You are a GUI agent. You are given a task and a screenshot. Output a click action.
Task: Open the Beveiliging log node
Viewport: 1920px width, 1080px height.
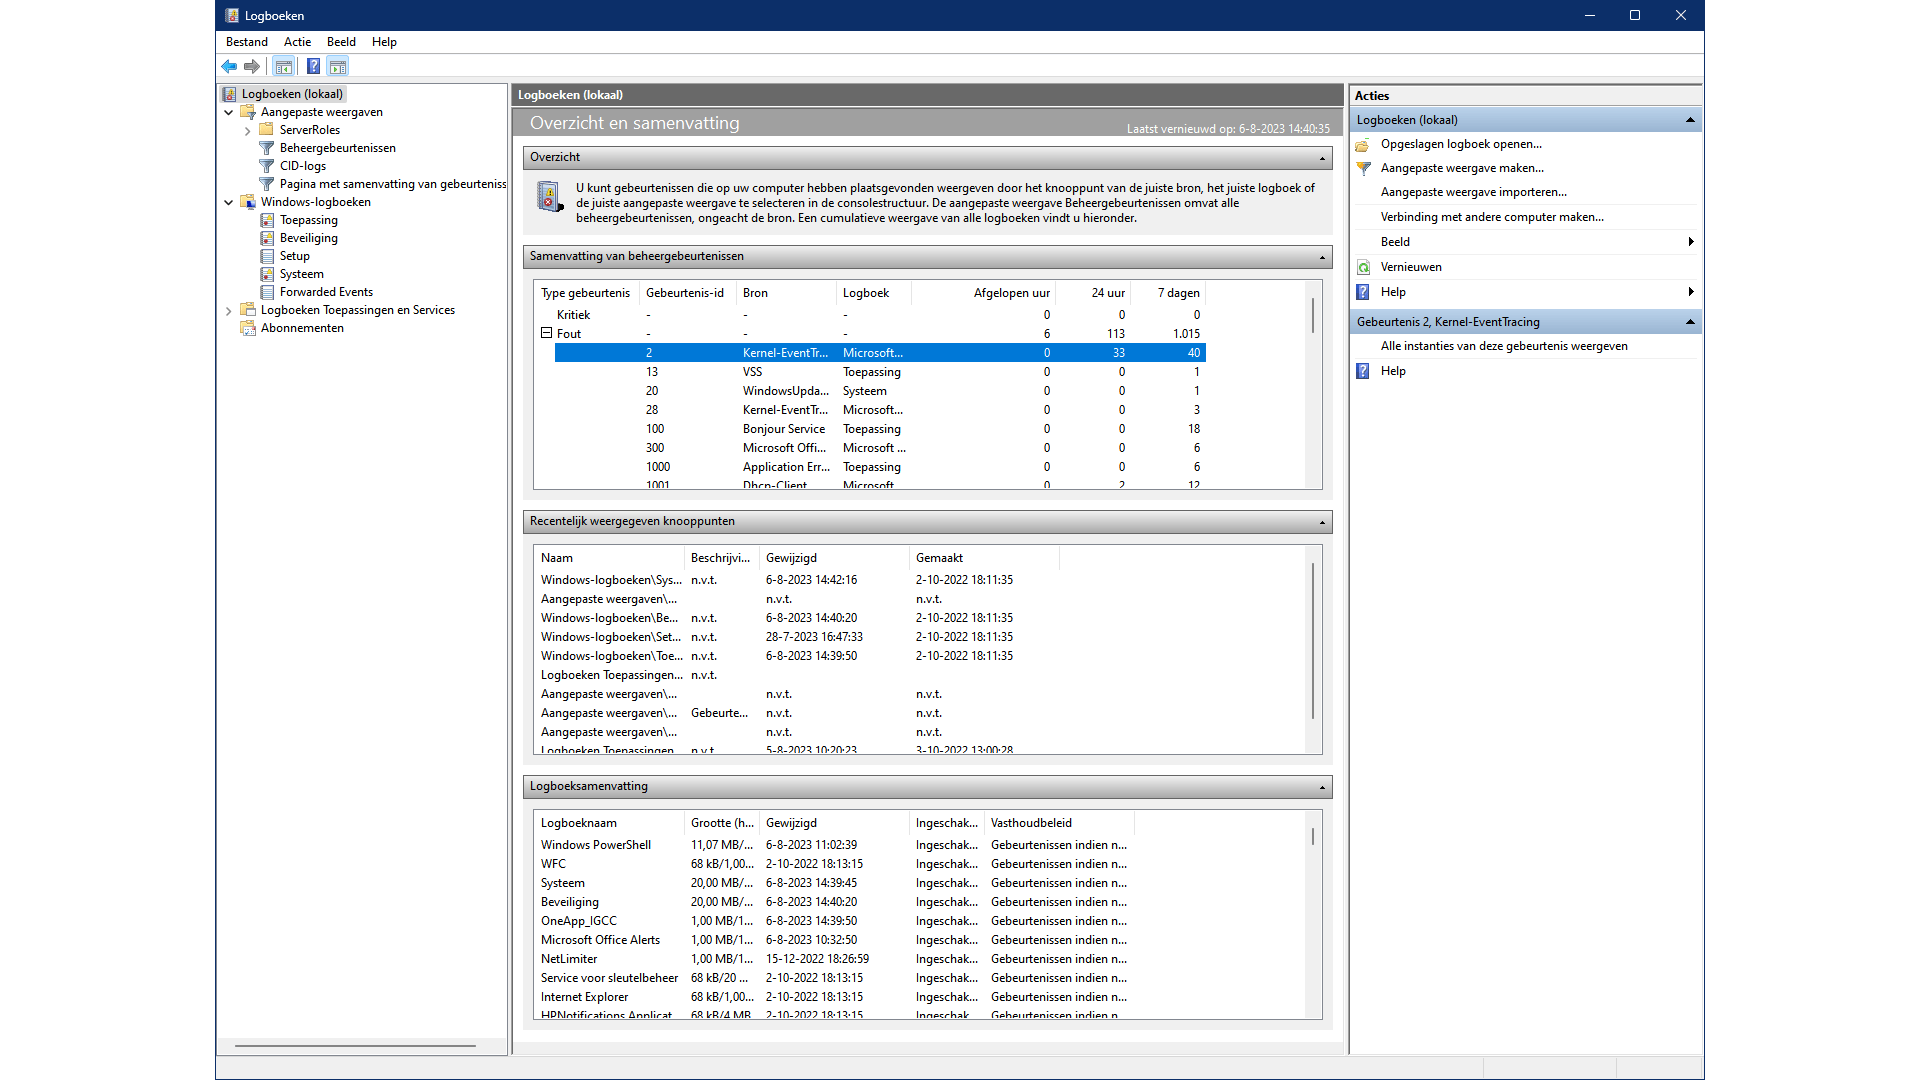tap(308, 238)
